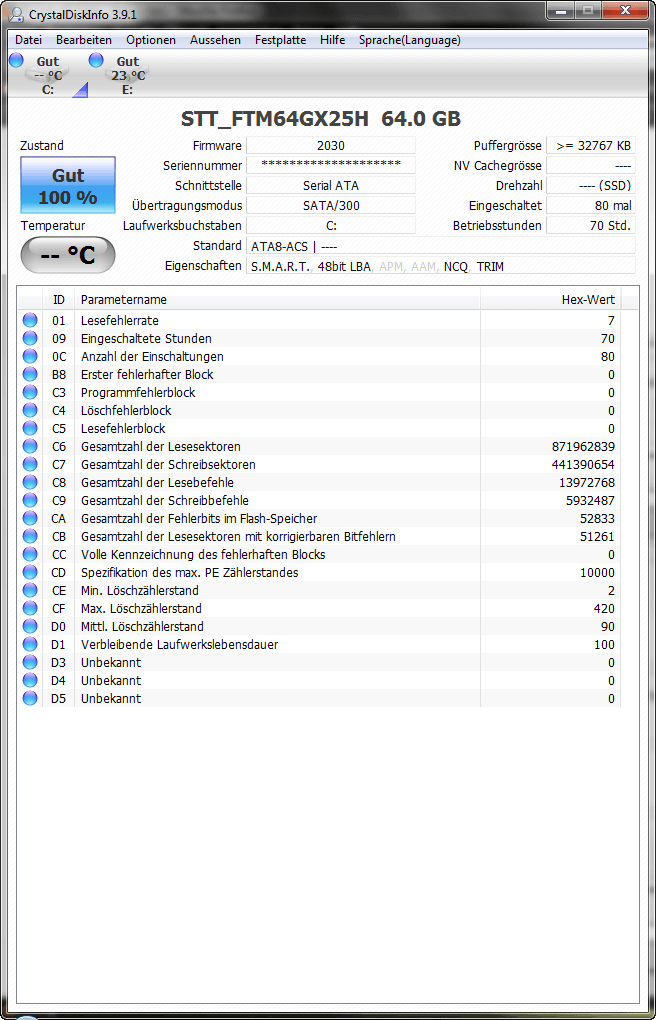Image resolution: width=656 pixels, height=1020 pixels.
Task: Click value 13972768 in Lesebefehle row
Action: (586, 483)
